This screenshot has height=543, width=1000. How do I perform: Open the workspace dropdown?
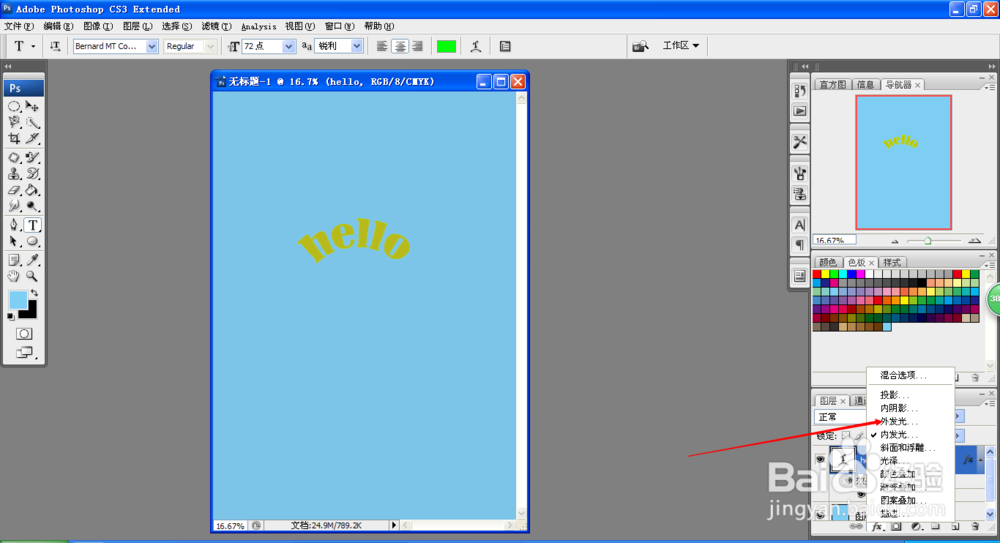click(x=680, y=45)
